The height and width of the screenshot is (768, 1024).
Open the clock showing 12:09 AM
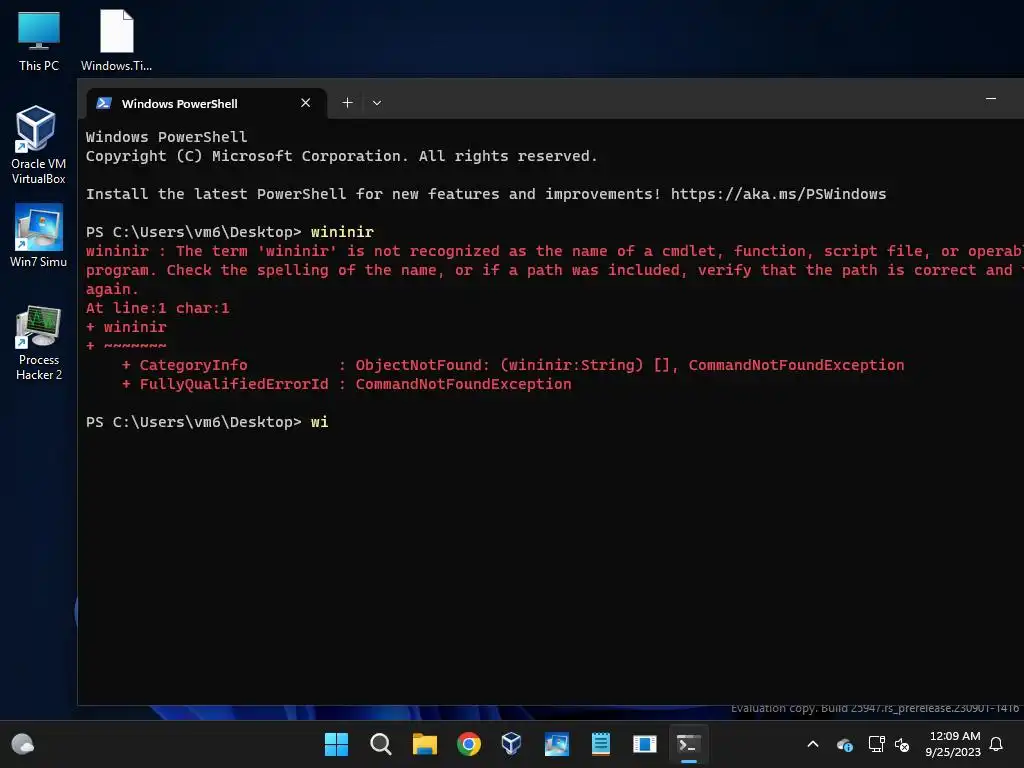tap(953, 744)
